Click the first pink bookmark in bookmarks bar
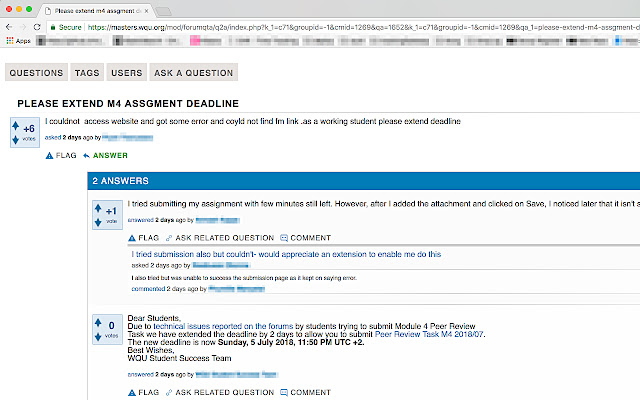The image size is (640, 400). (206, 41)
